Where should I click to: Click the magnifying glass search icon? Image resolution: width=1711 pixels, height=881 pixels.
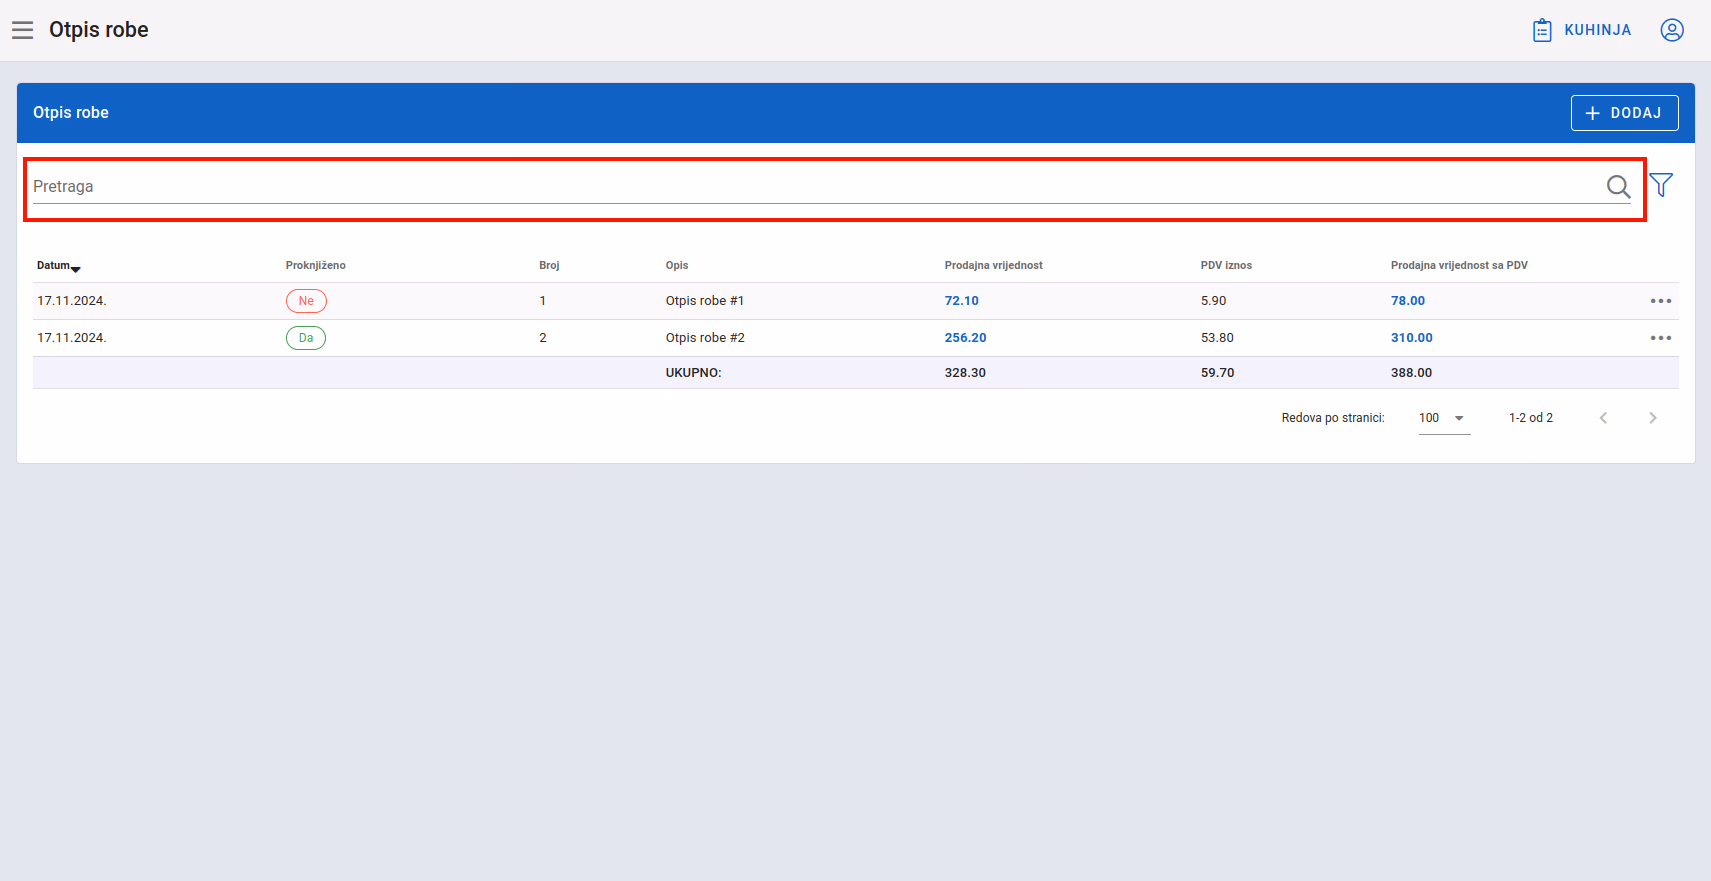[x=1618, y=186]
